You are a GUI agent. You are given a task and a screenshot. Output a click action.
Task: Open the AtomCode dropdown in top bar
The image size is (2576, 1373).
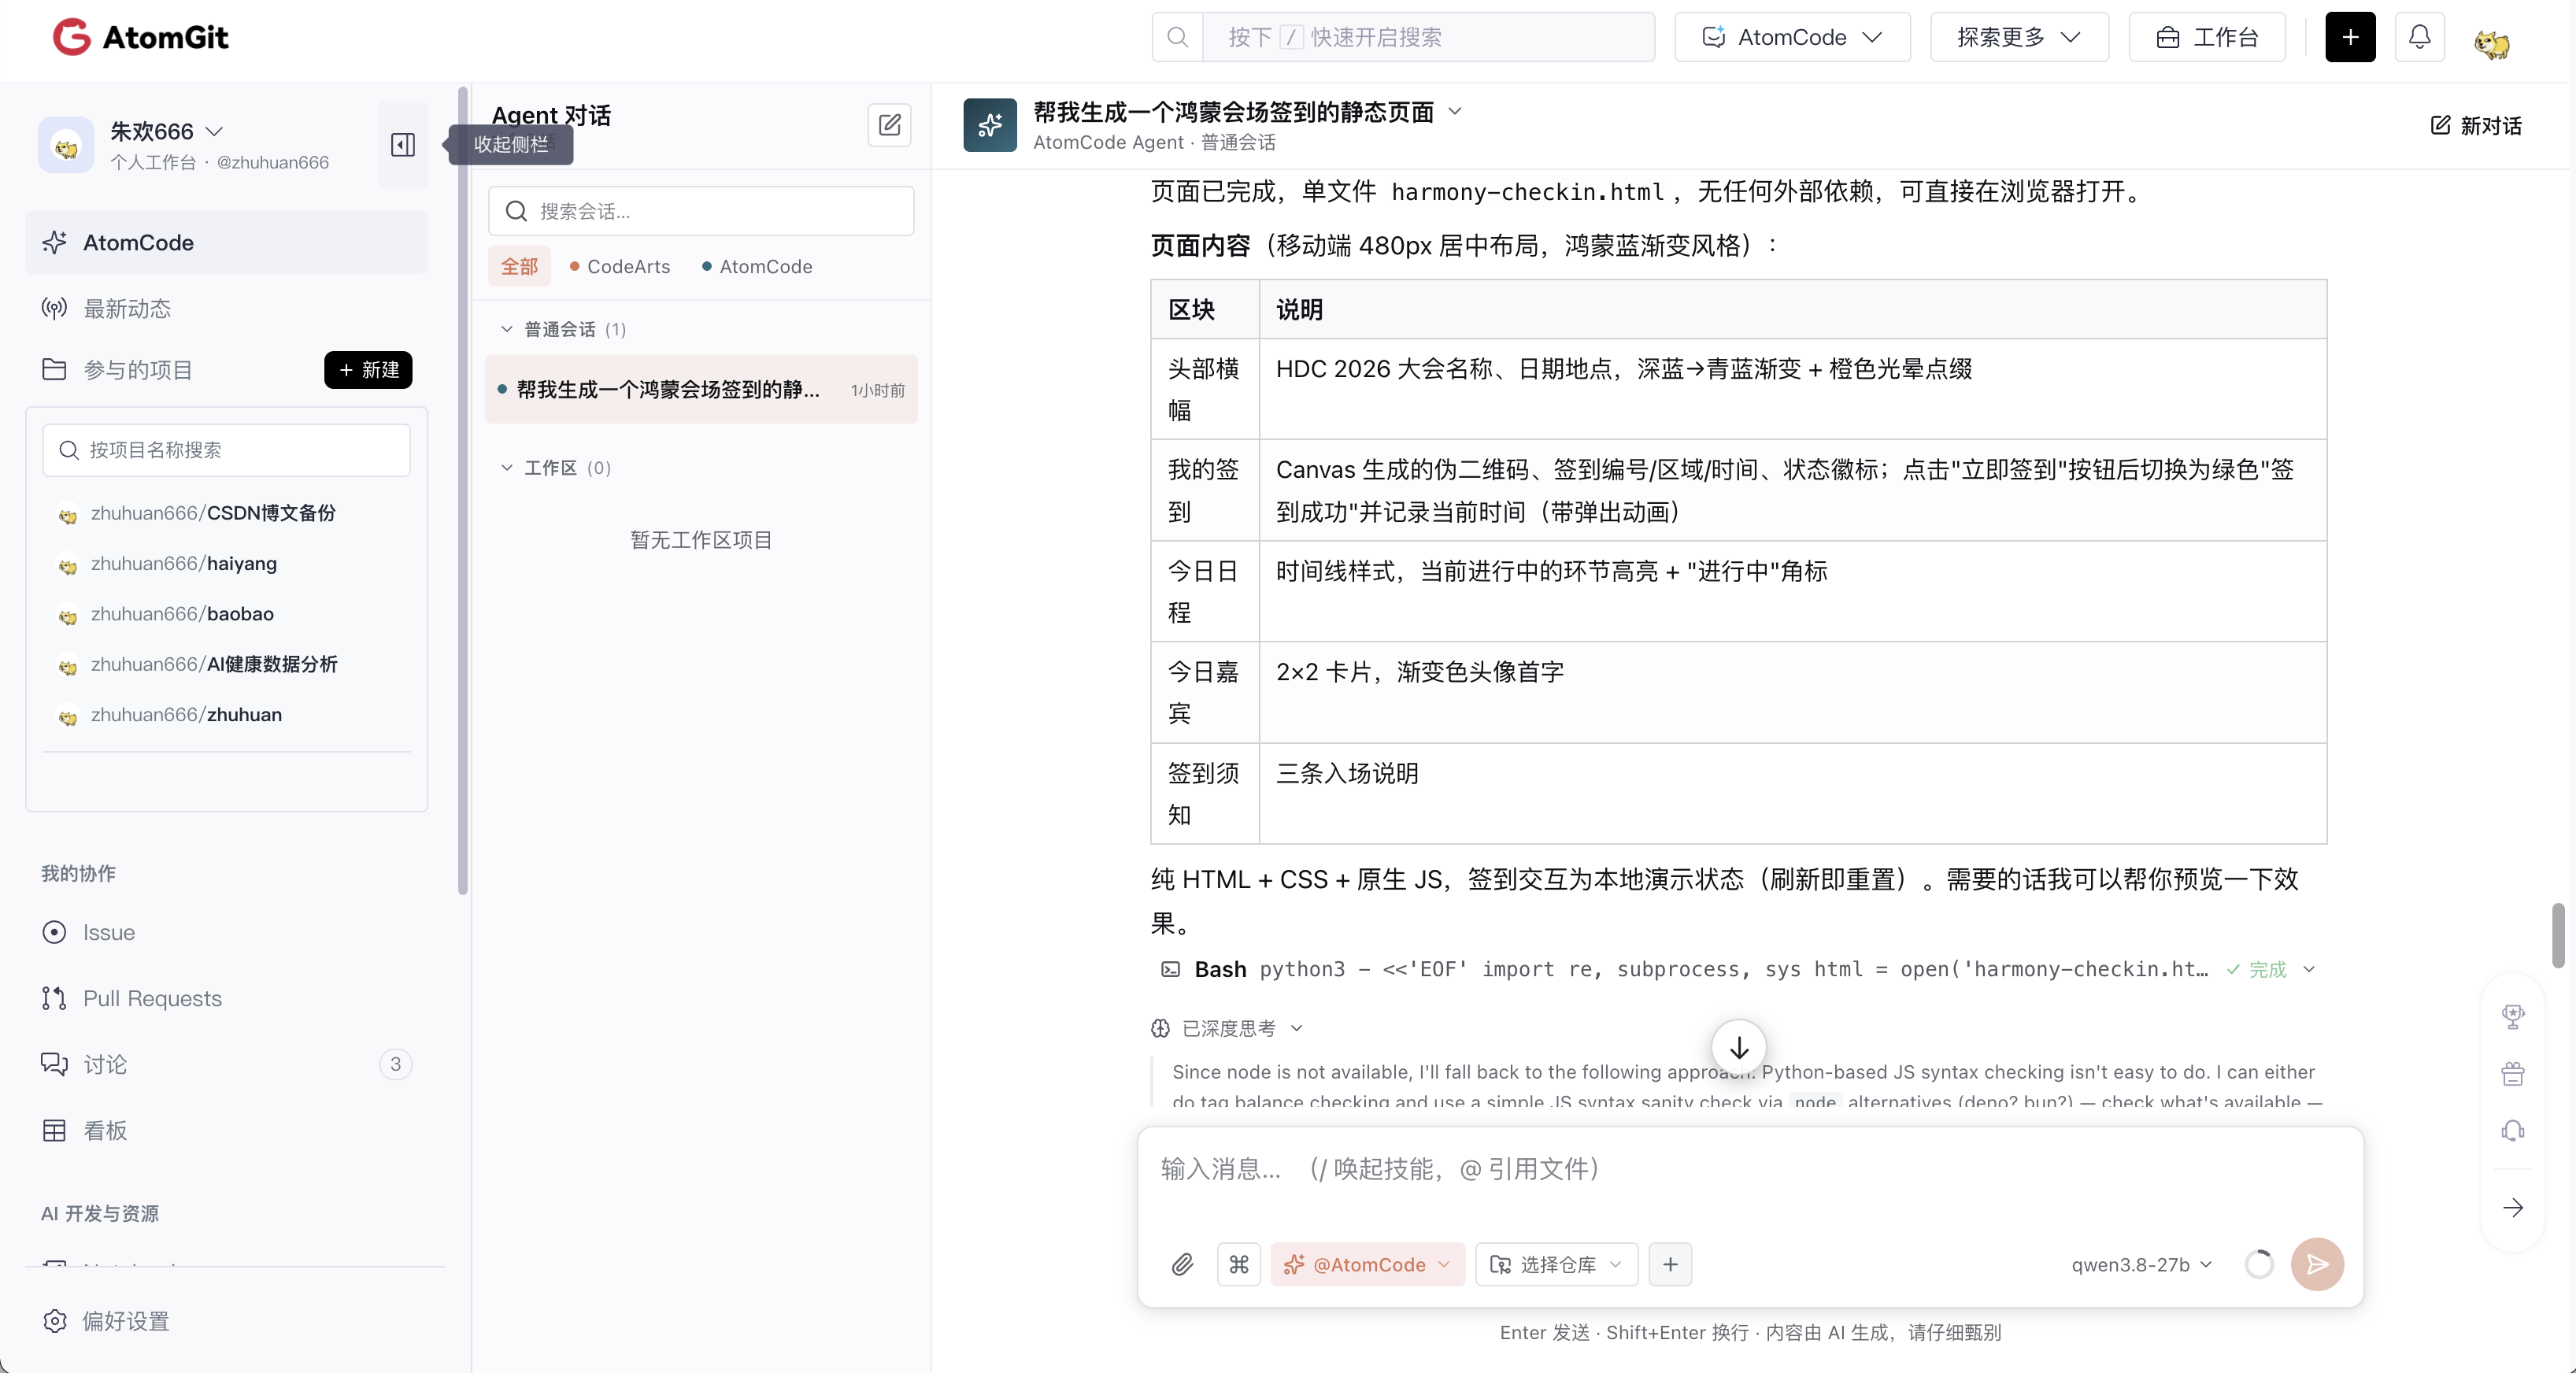(x=1792, y=37)
